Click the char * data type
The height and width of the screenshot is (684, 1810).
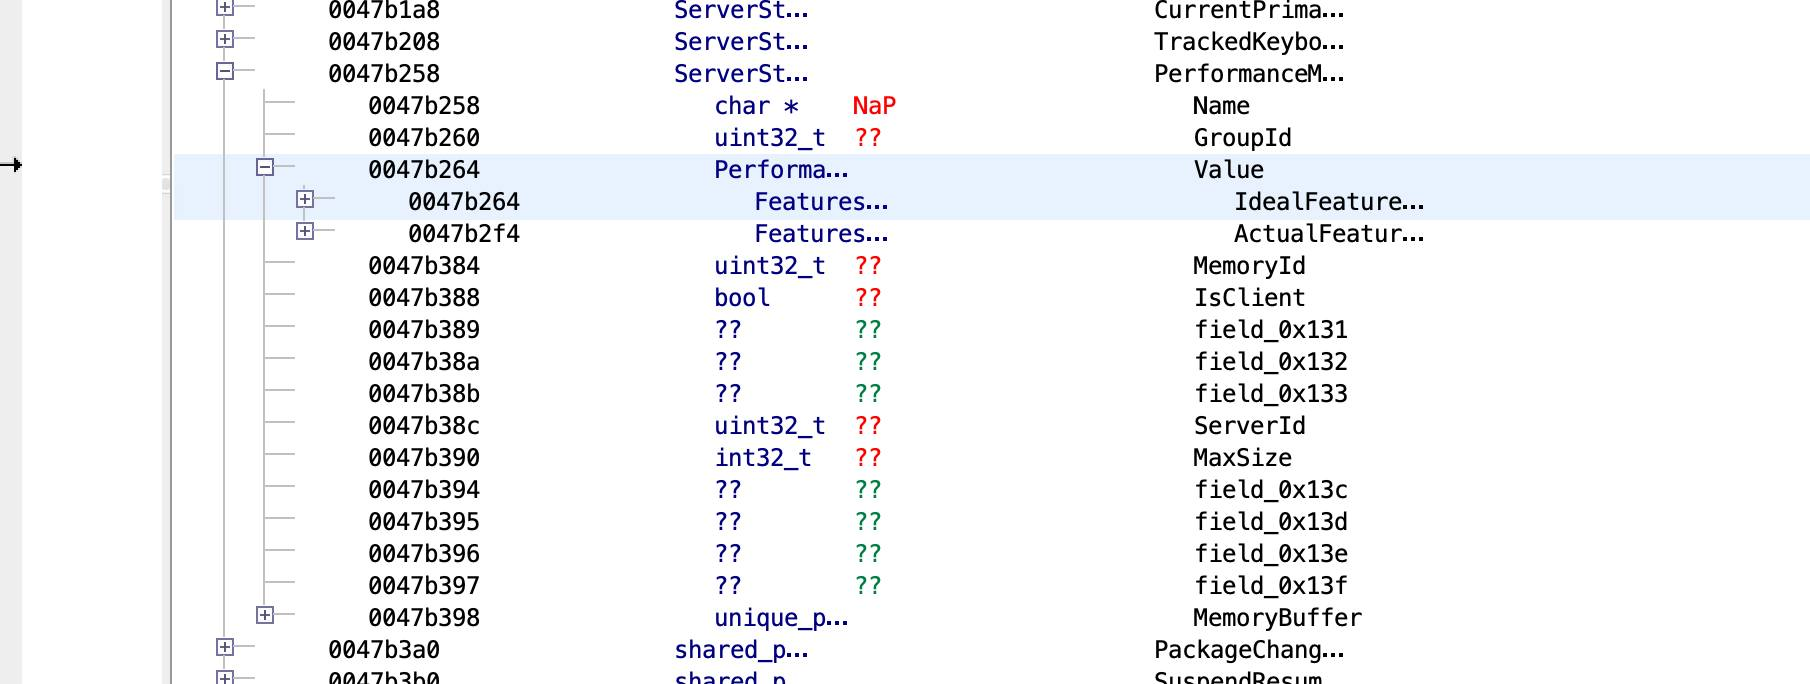click(756, 106)
